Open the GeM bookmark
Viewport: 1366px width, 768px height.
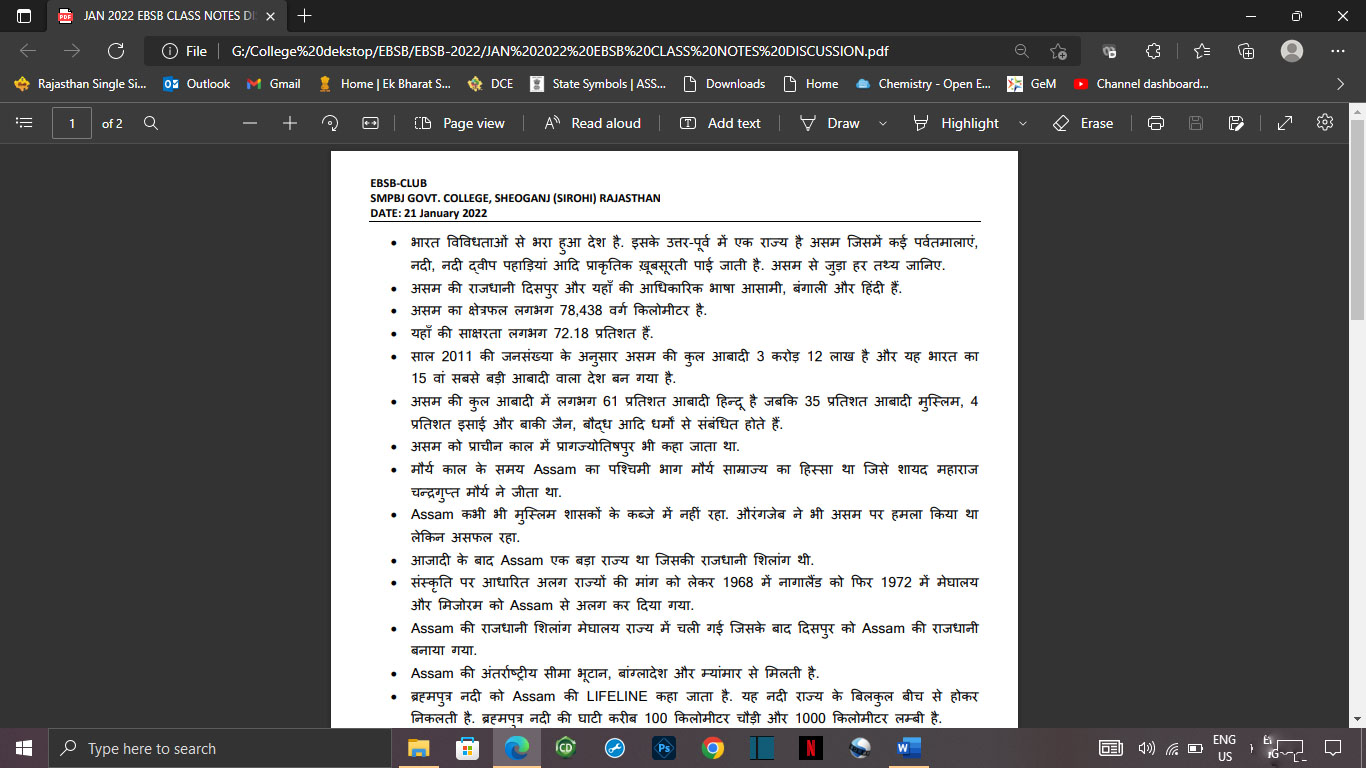(1031, 84)
